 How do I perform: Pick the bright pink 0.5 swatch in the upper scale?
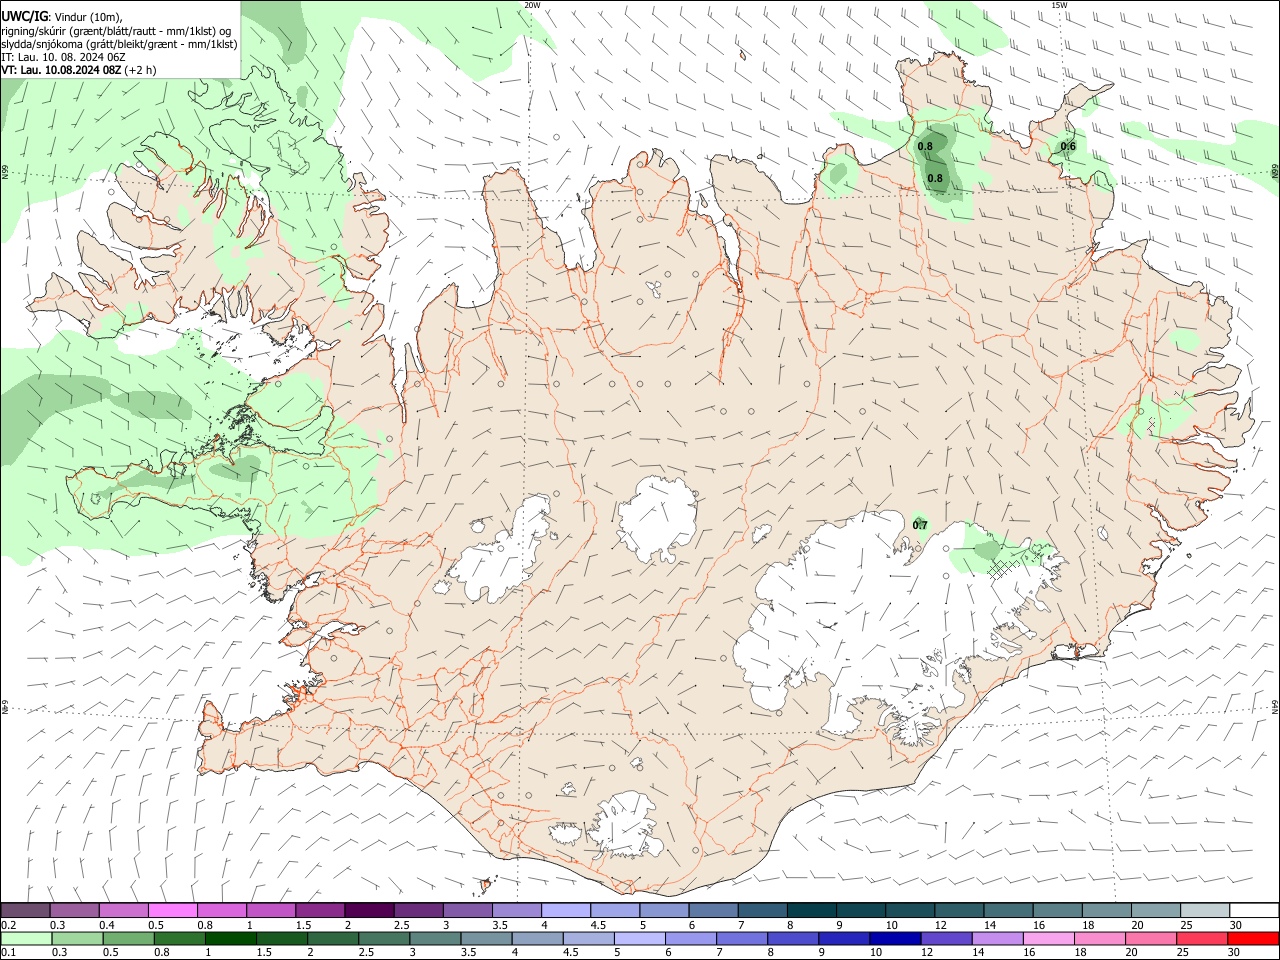(x=172, y=911)
